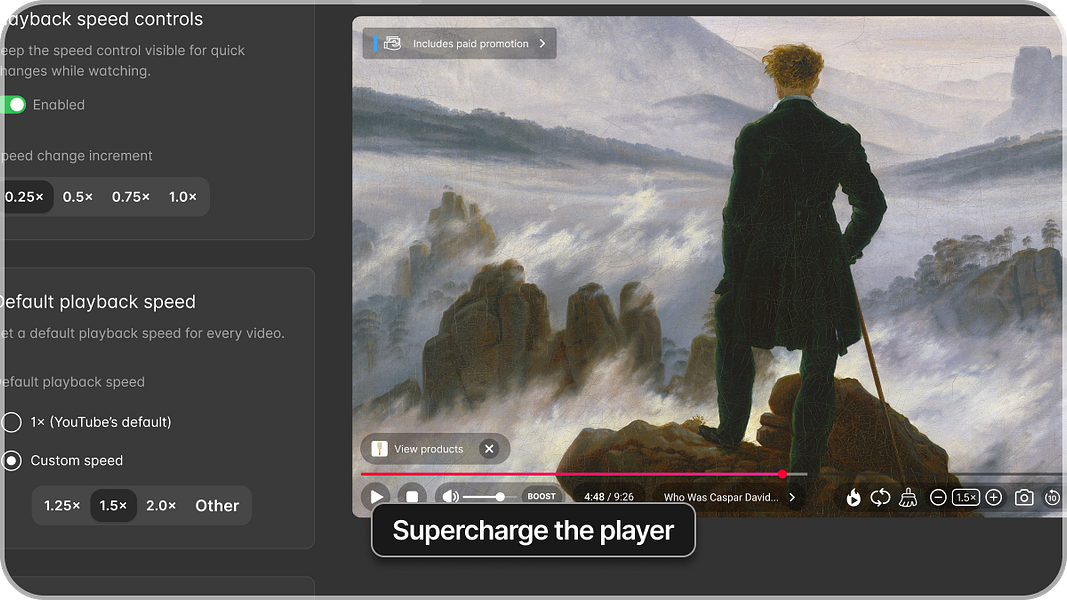
Task: Click the 4:48 / 9:26 time display
Action: point(609,497)
